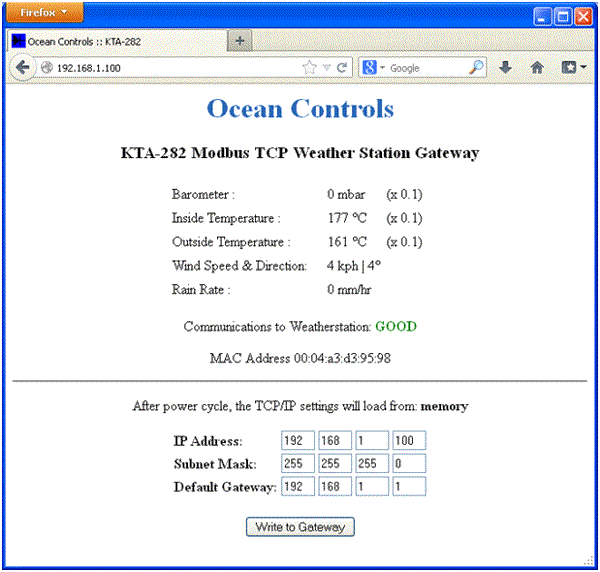Click IP Address fourth octet field 100
The image size is (600, 572).
(409, 440)
